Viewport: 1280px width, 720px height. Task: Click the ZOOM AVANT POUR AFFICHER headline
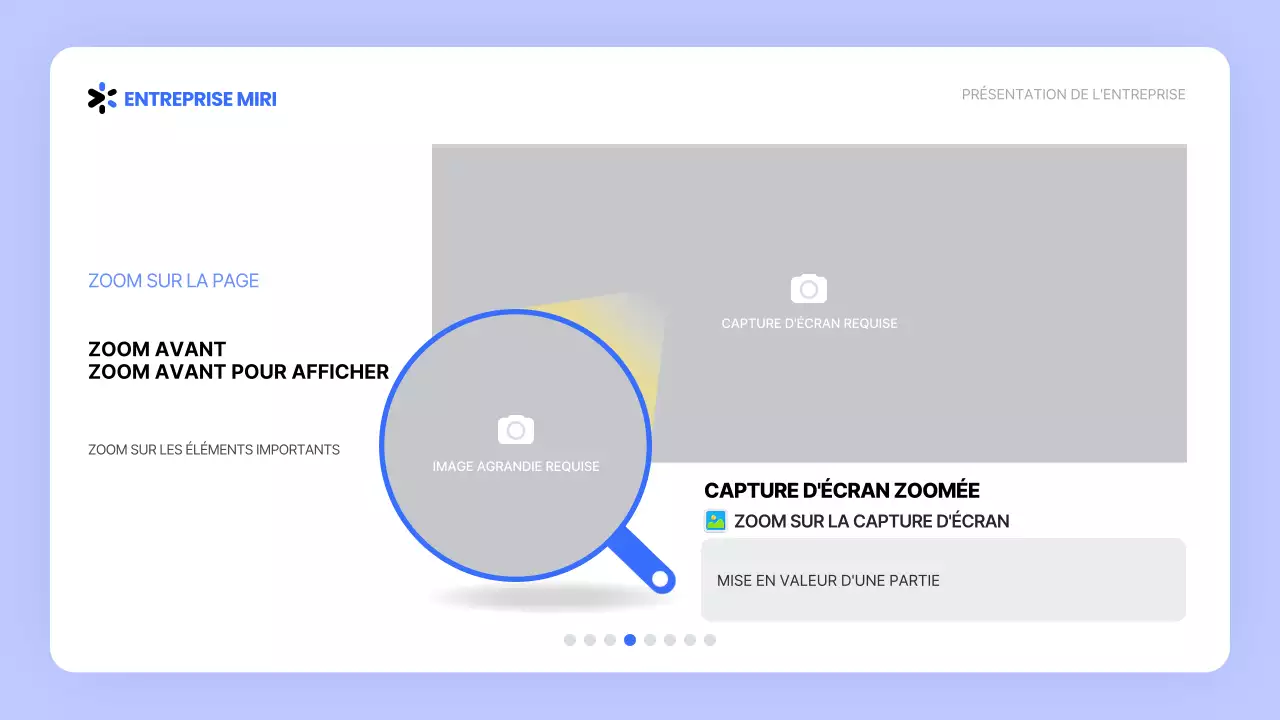point(237,372)
